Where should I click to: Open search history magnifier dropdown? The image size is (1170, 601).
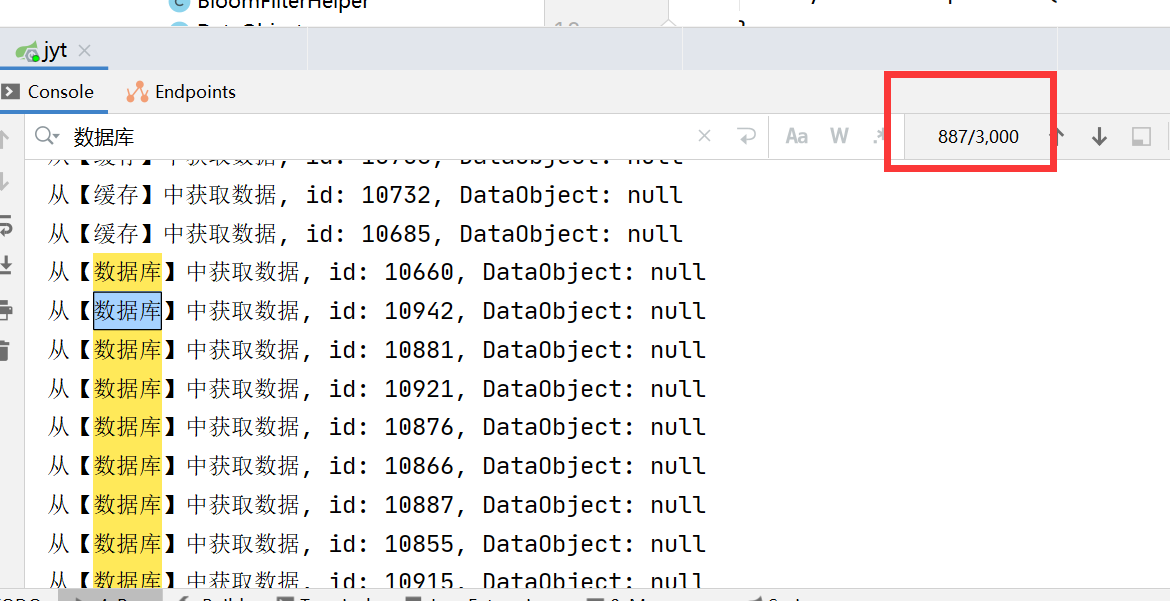click(x=46, y=136)
